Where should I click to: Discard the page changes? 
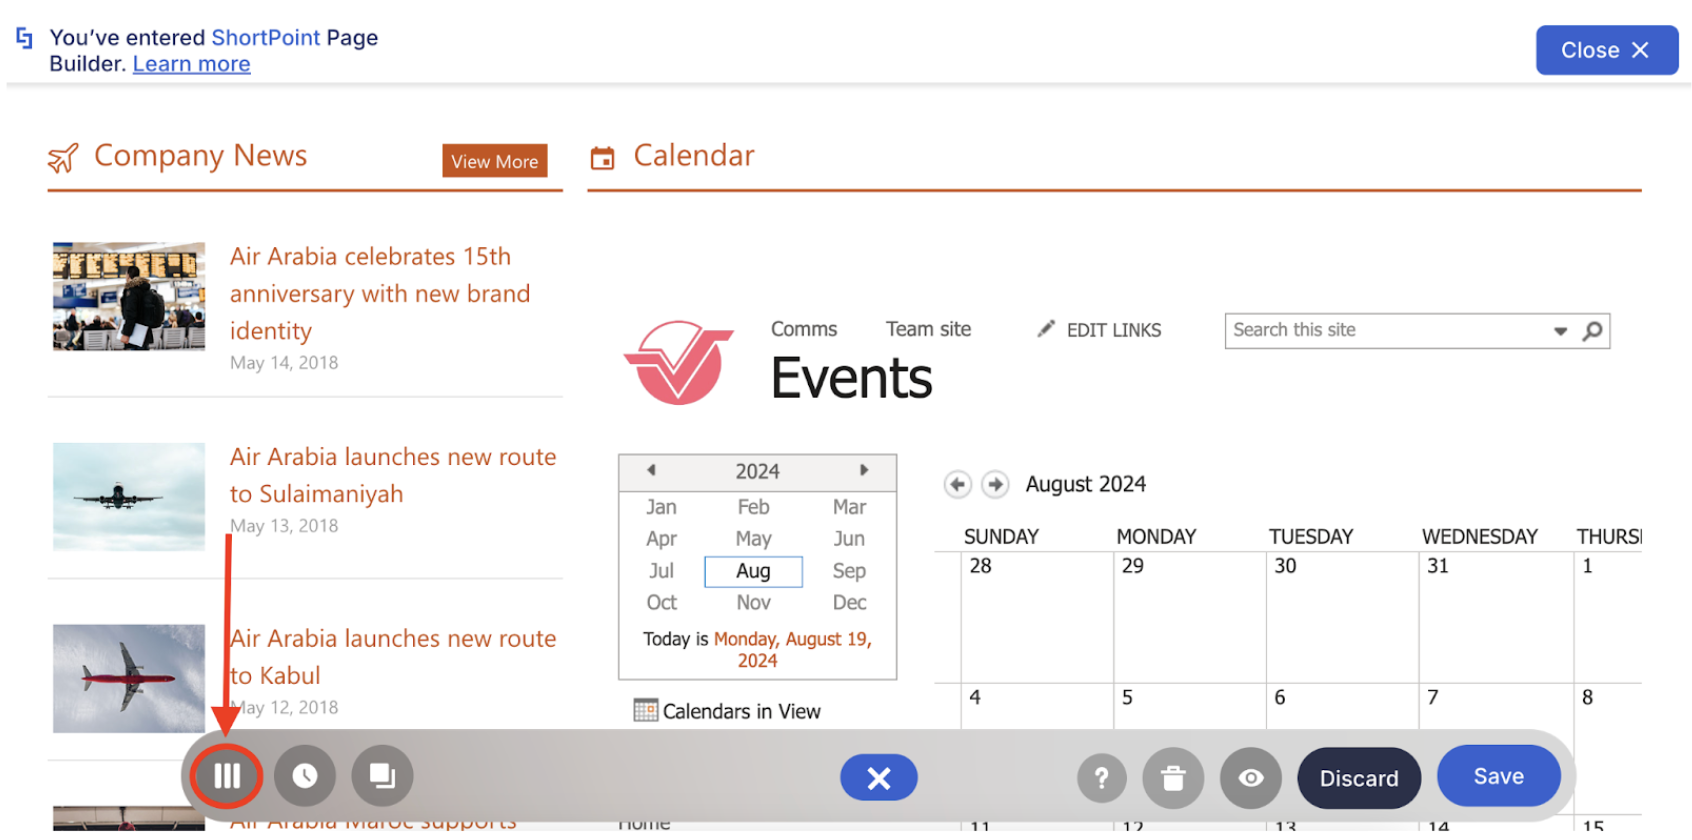[x=1359, y=778]
